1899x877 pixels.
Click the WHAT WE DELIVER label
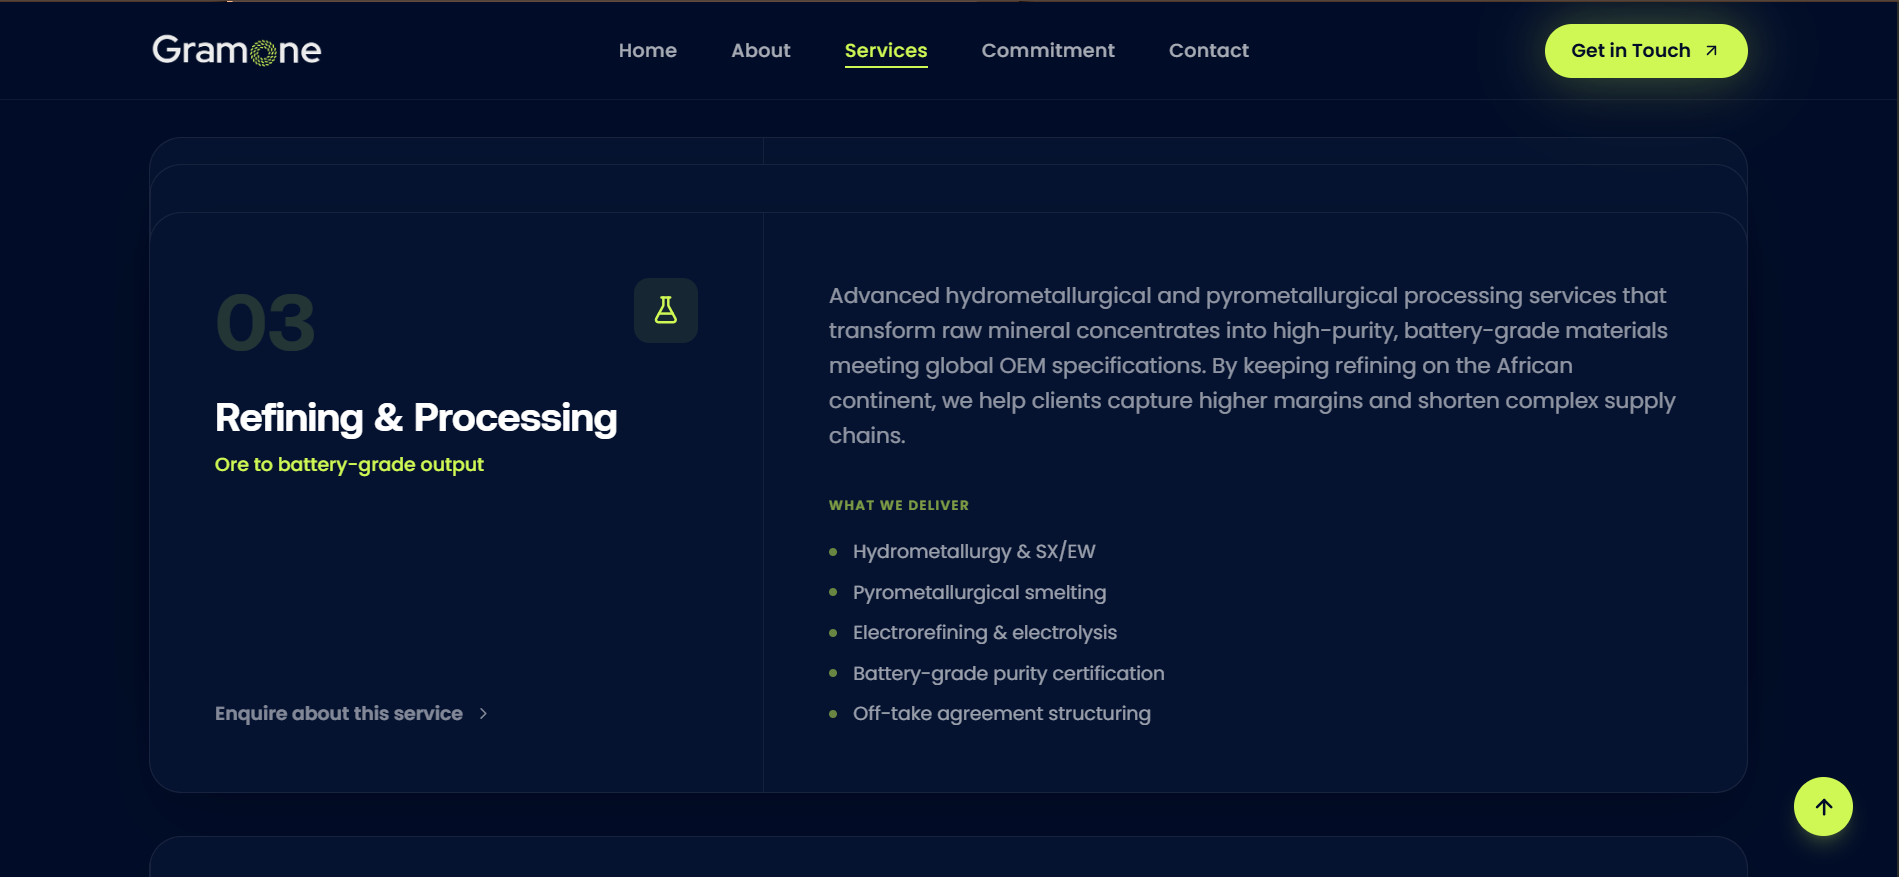(x=899, y=506)
